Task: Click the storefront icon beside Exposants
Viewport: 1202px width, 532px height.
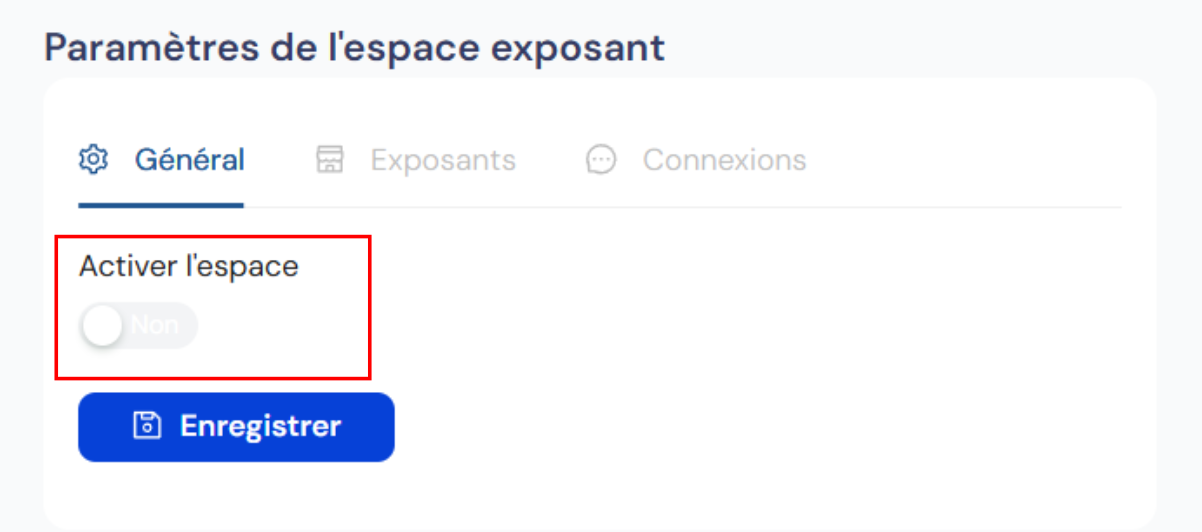Action: point(329,160)
